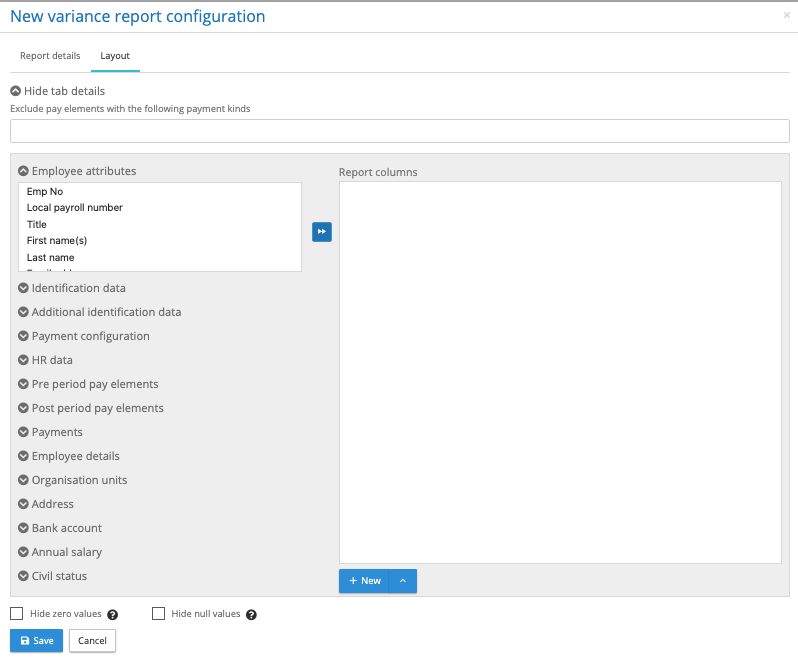Viewport: 798px width, 660px height.
Task: Click the excluded payment kinds input field
Action: pos(399,131)
